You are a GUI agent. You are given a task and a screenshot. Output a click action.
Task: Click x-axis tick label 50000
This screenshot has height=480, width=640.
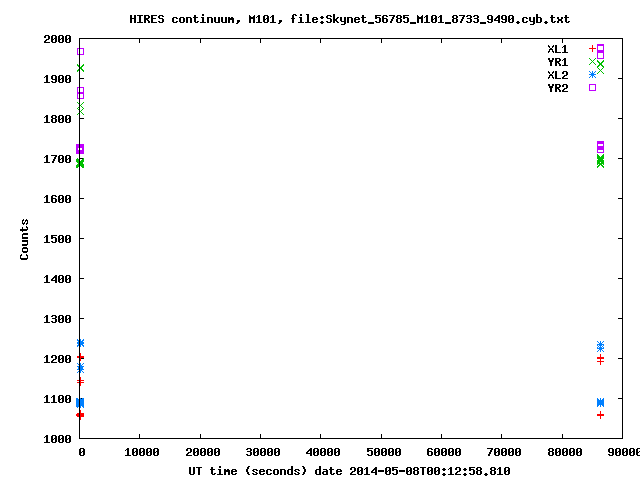(x=384, y=452)
